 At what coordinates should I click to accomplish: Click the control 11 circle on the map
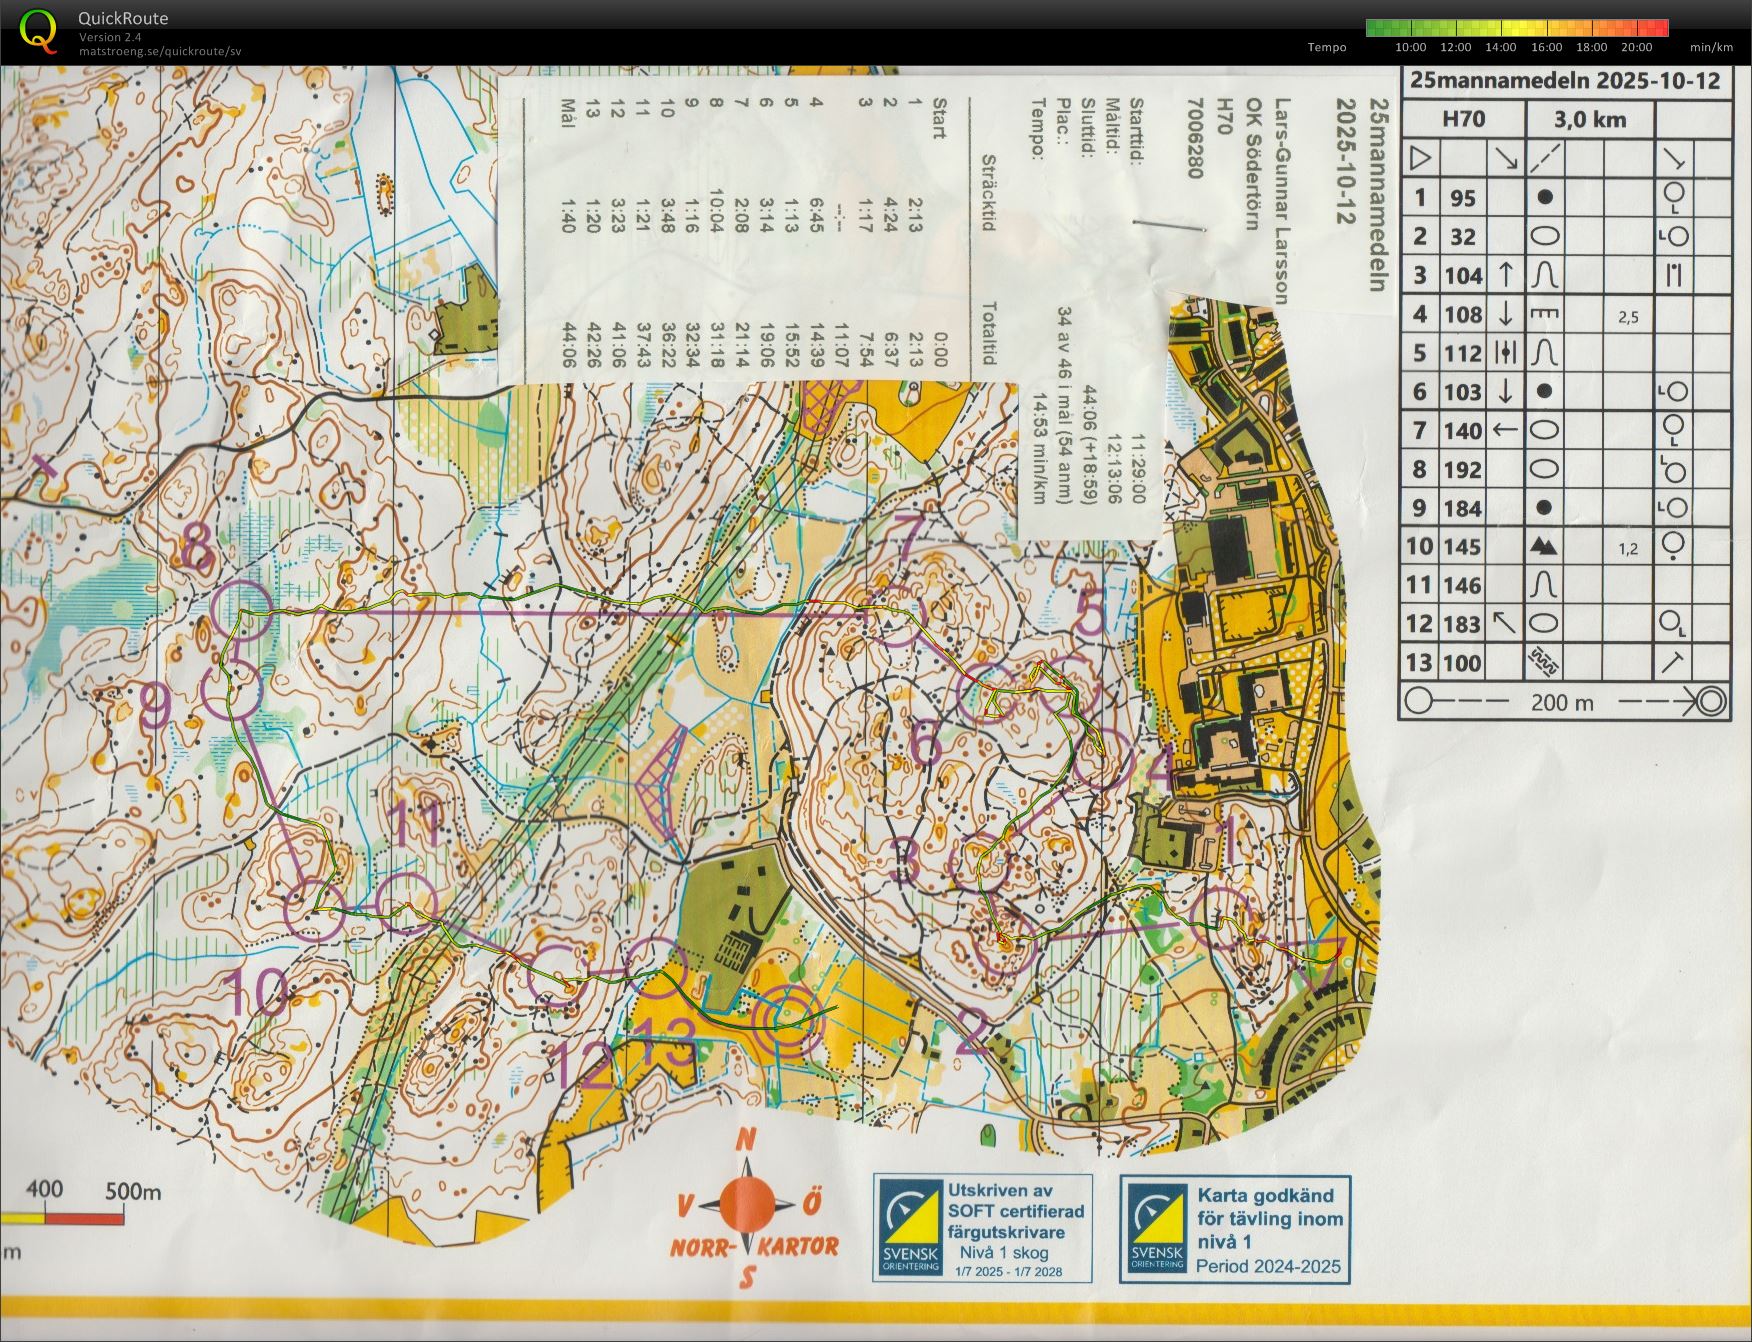coord(407,903)
